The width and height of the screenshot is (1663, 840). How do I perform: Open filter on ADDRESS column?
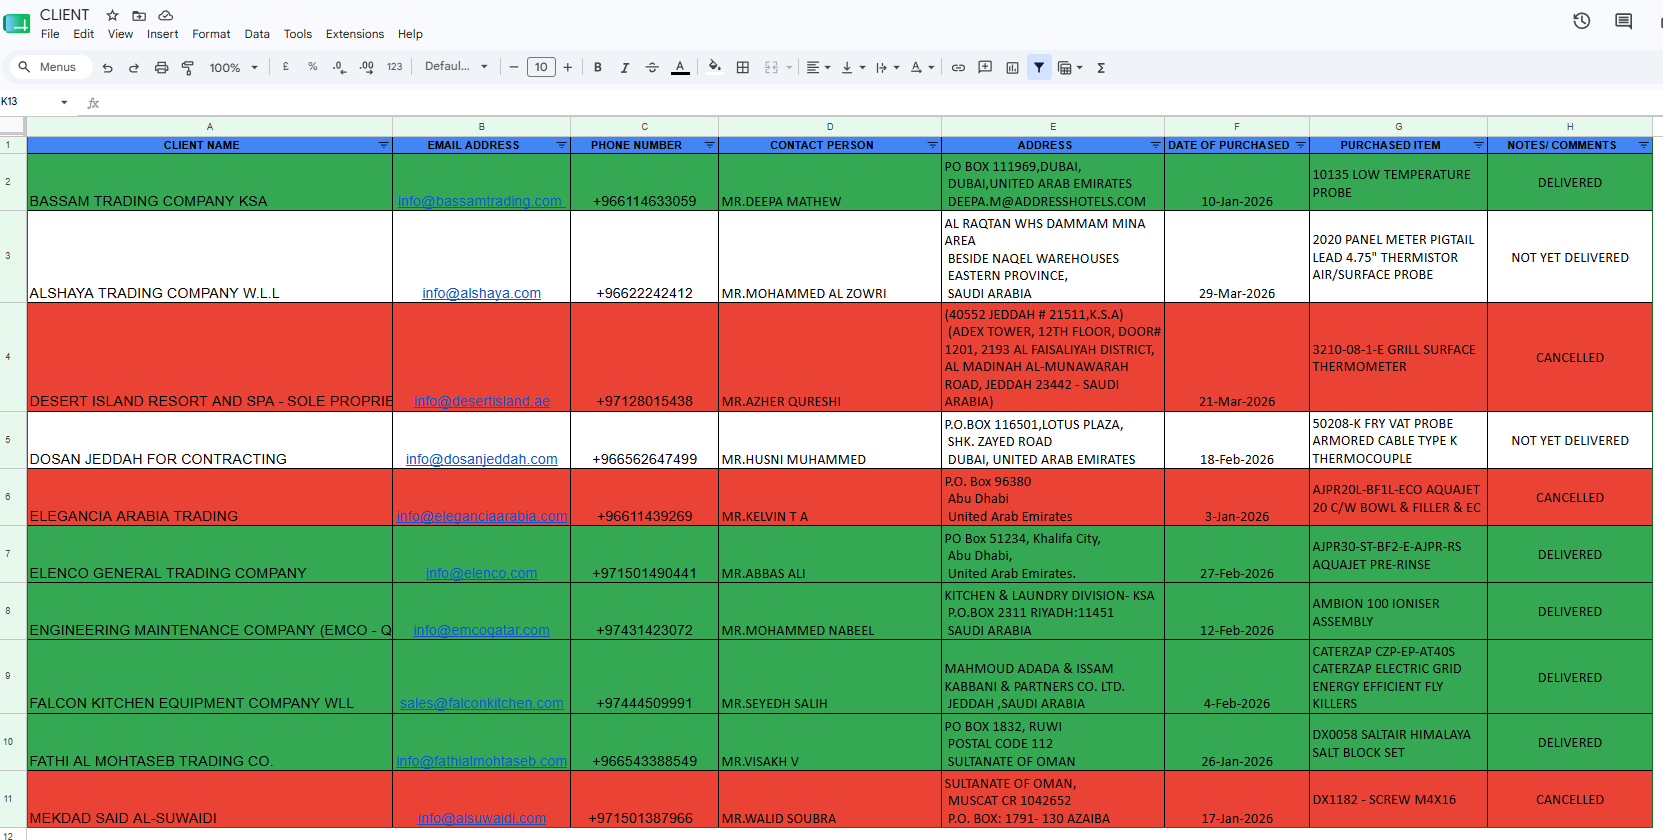click(x=1155, y=146)
